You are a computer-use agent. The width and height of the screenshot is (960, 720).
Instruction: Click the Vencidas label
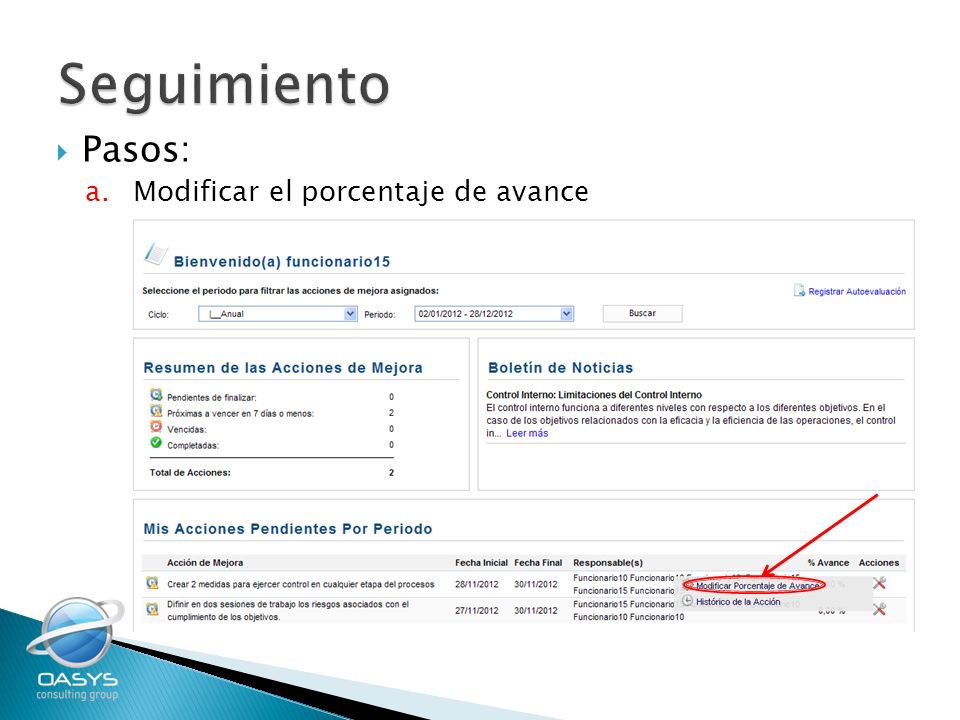[x=187, y=429]
